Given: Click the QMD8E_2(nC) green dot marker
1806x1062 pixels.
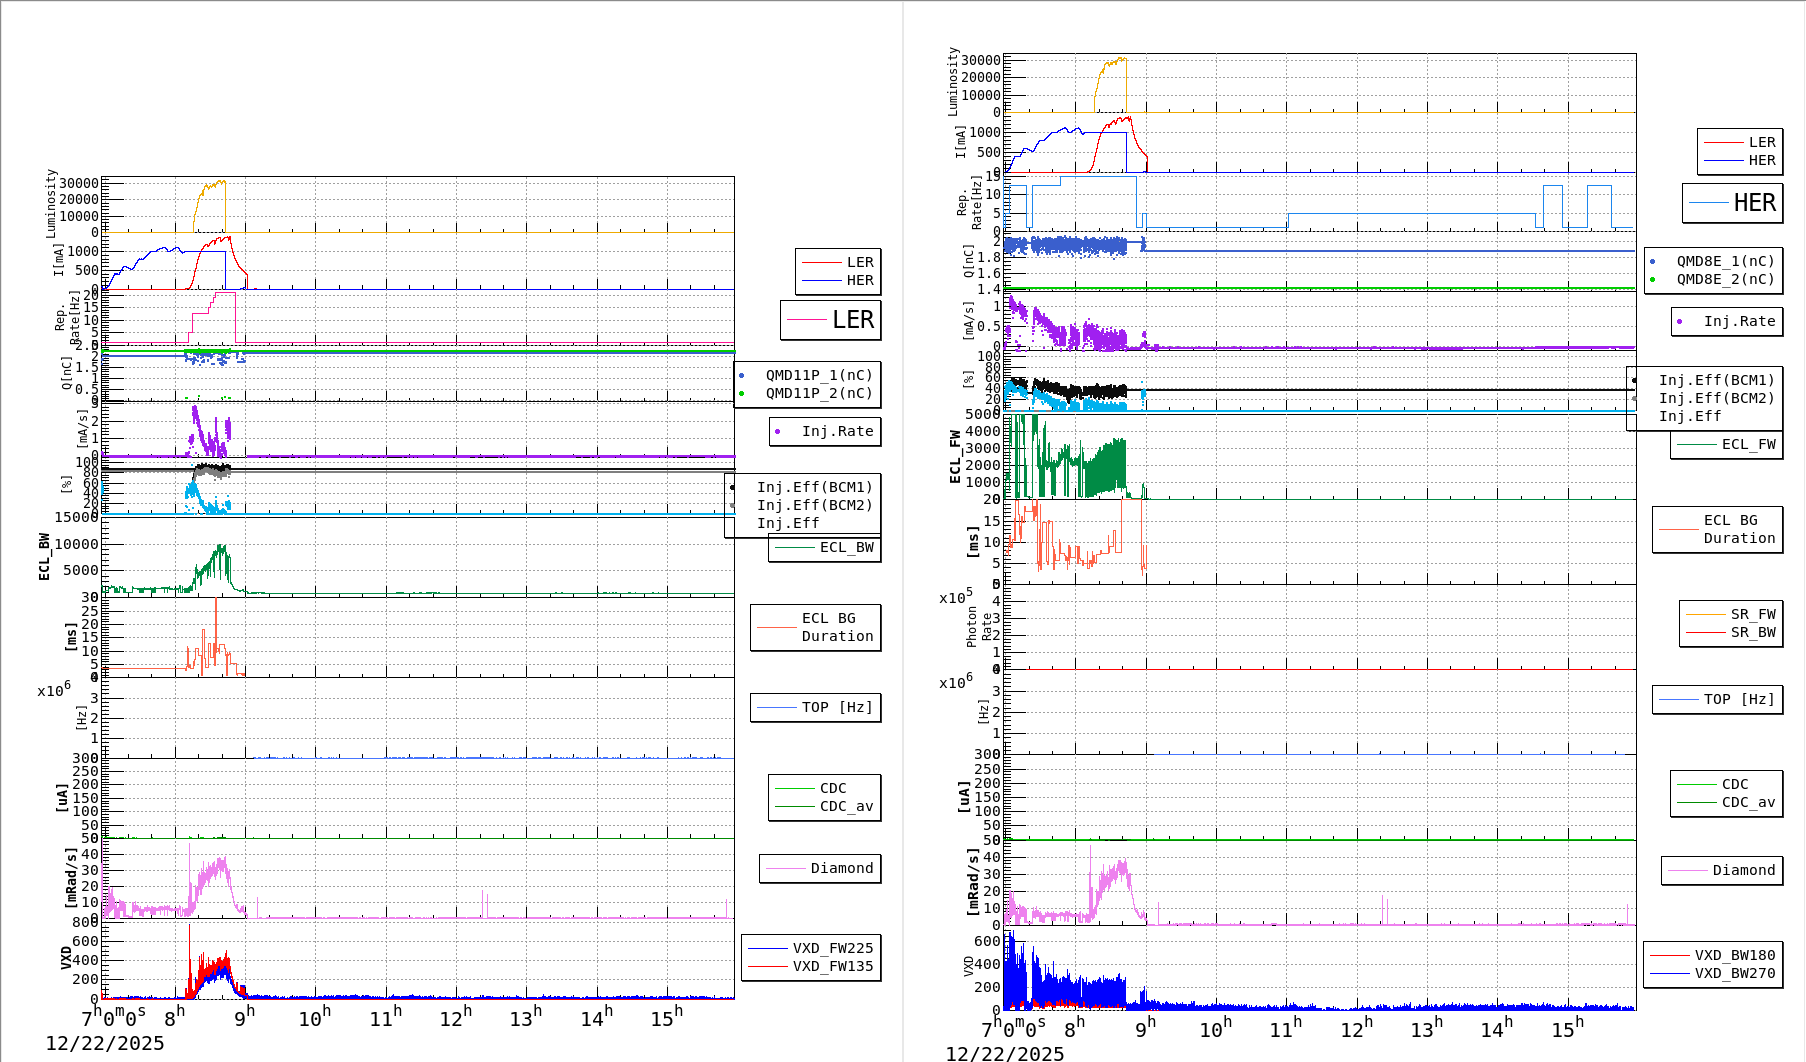Looking at the screenshot, I should [1652, 279].
